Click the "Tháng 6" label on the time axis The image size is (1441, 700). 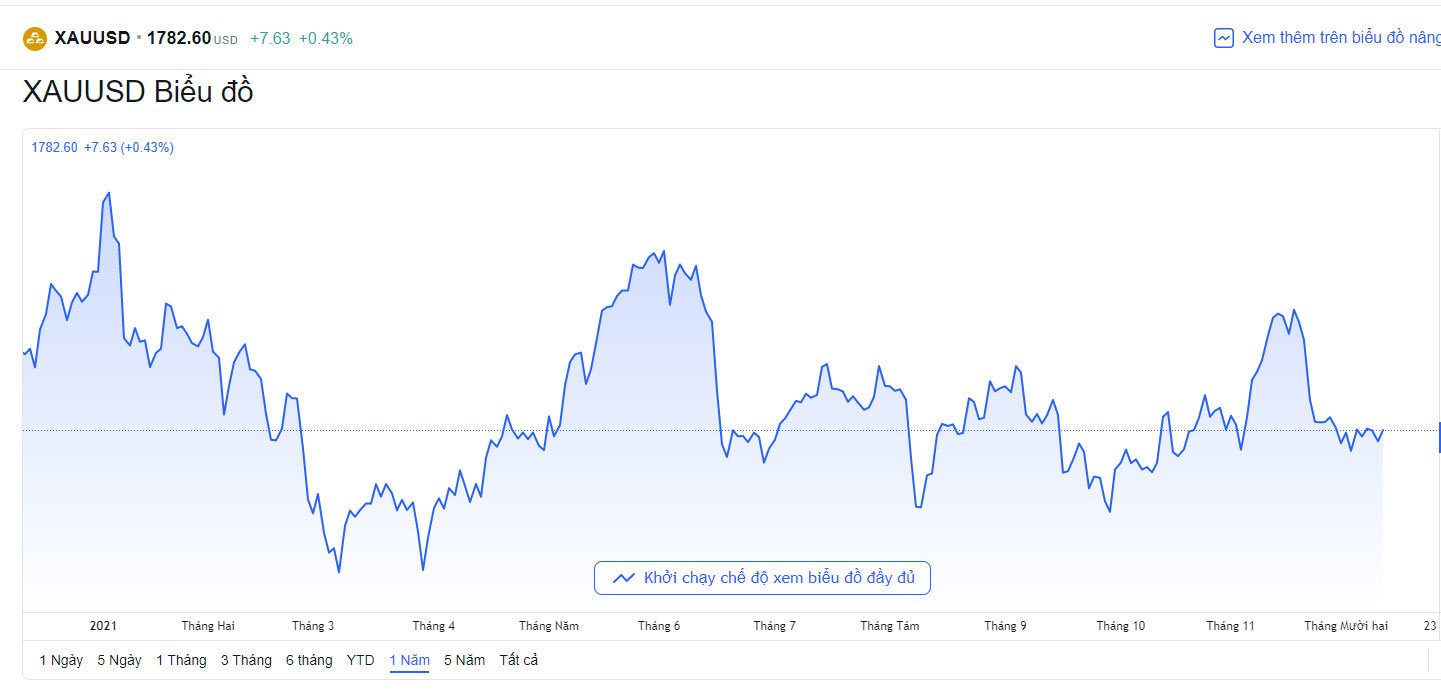pyautogui.click(x=659, y=626)
